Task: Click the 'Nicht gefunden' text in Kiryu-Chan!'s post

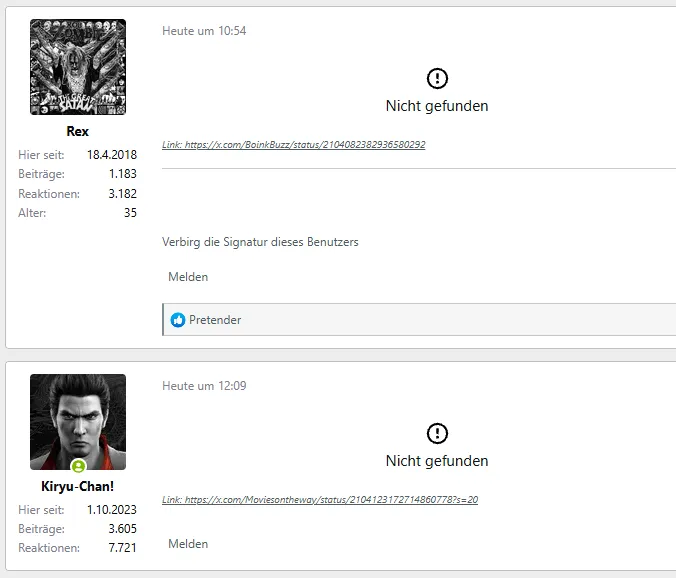Action: [437, 461]
